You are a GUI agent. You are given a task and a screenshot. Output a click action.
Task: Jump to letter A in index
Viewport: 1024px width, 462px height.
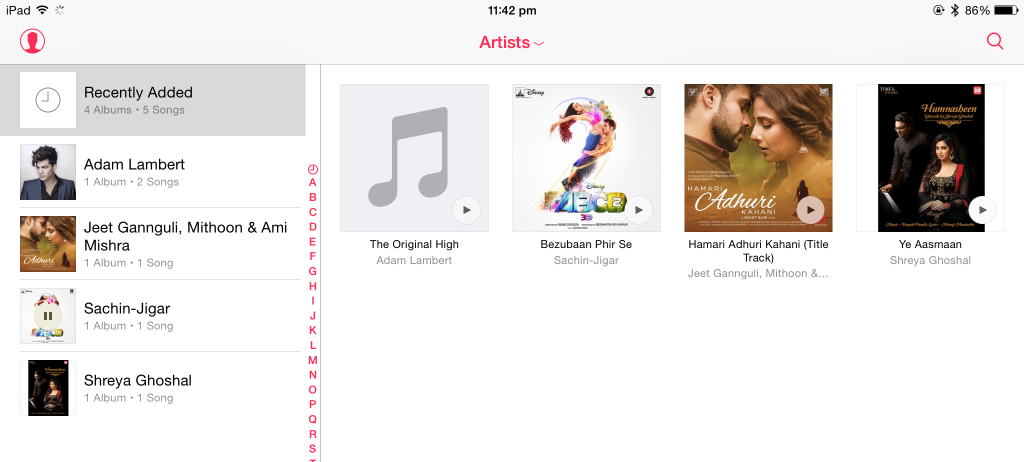pyautogui.click(x=313, y=183)
